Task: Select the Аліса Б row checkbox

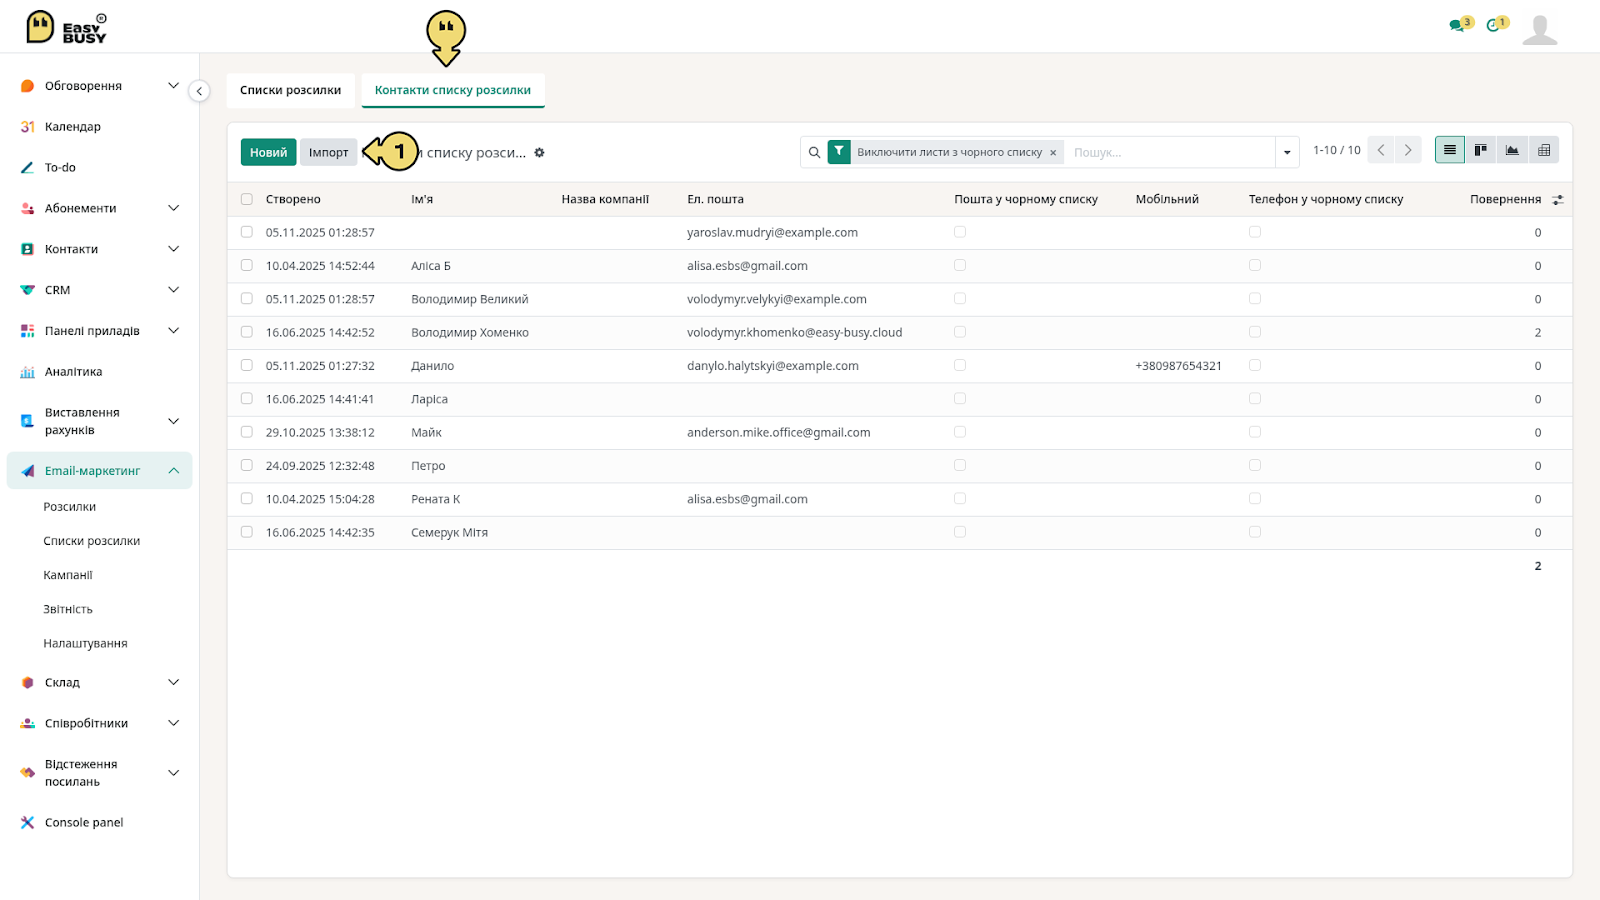Action: point(246,266)
